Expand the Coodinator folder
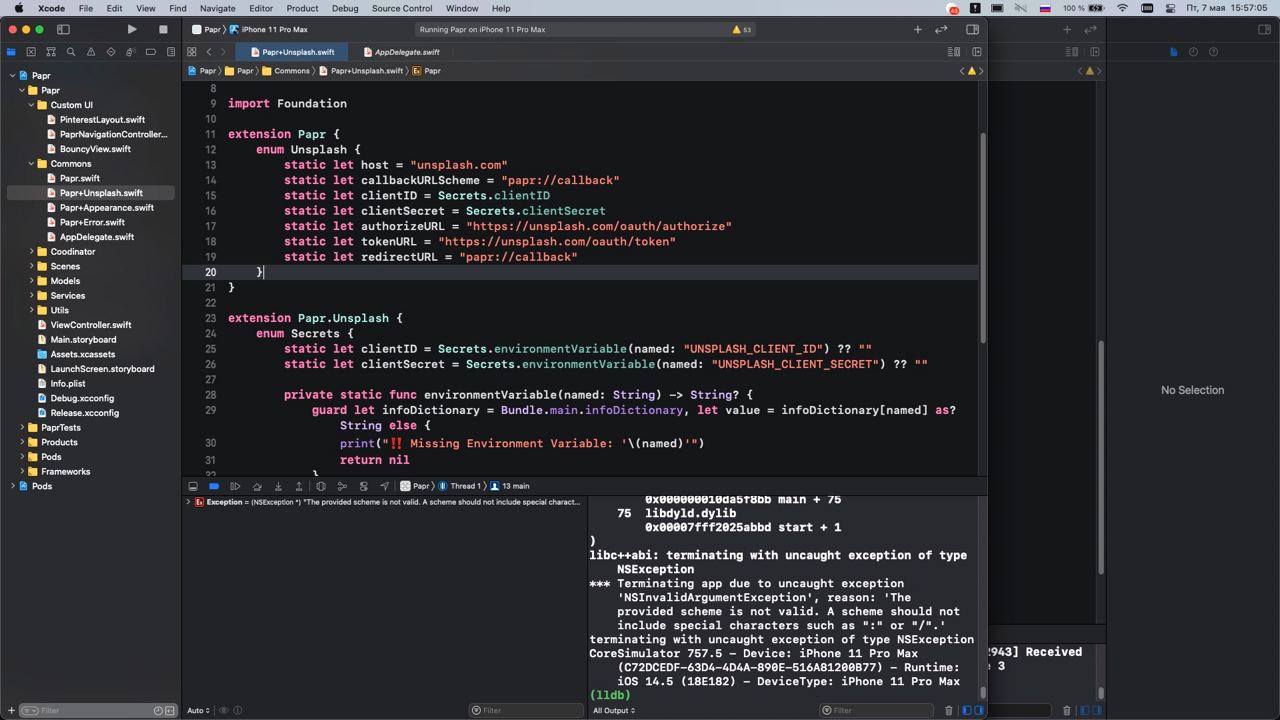Viewport: 1280px width, 720px height. 31,252
